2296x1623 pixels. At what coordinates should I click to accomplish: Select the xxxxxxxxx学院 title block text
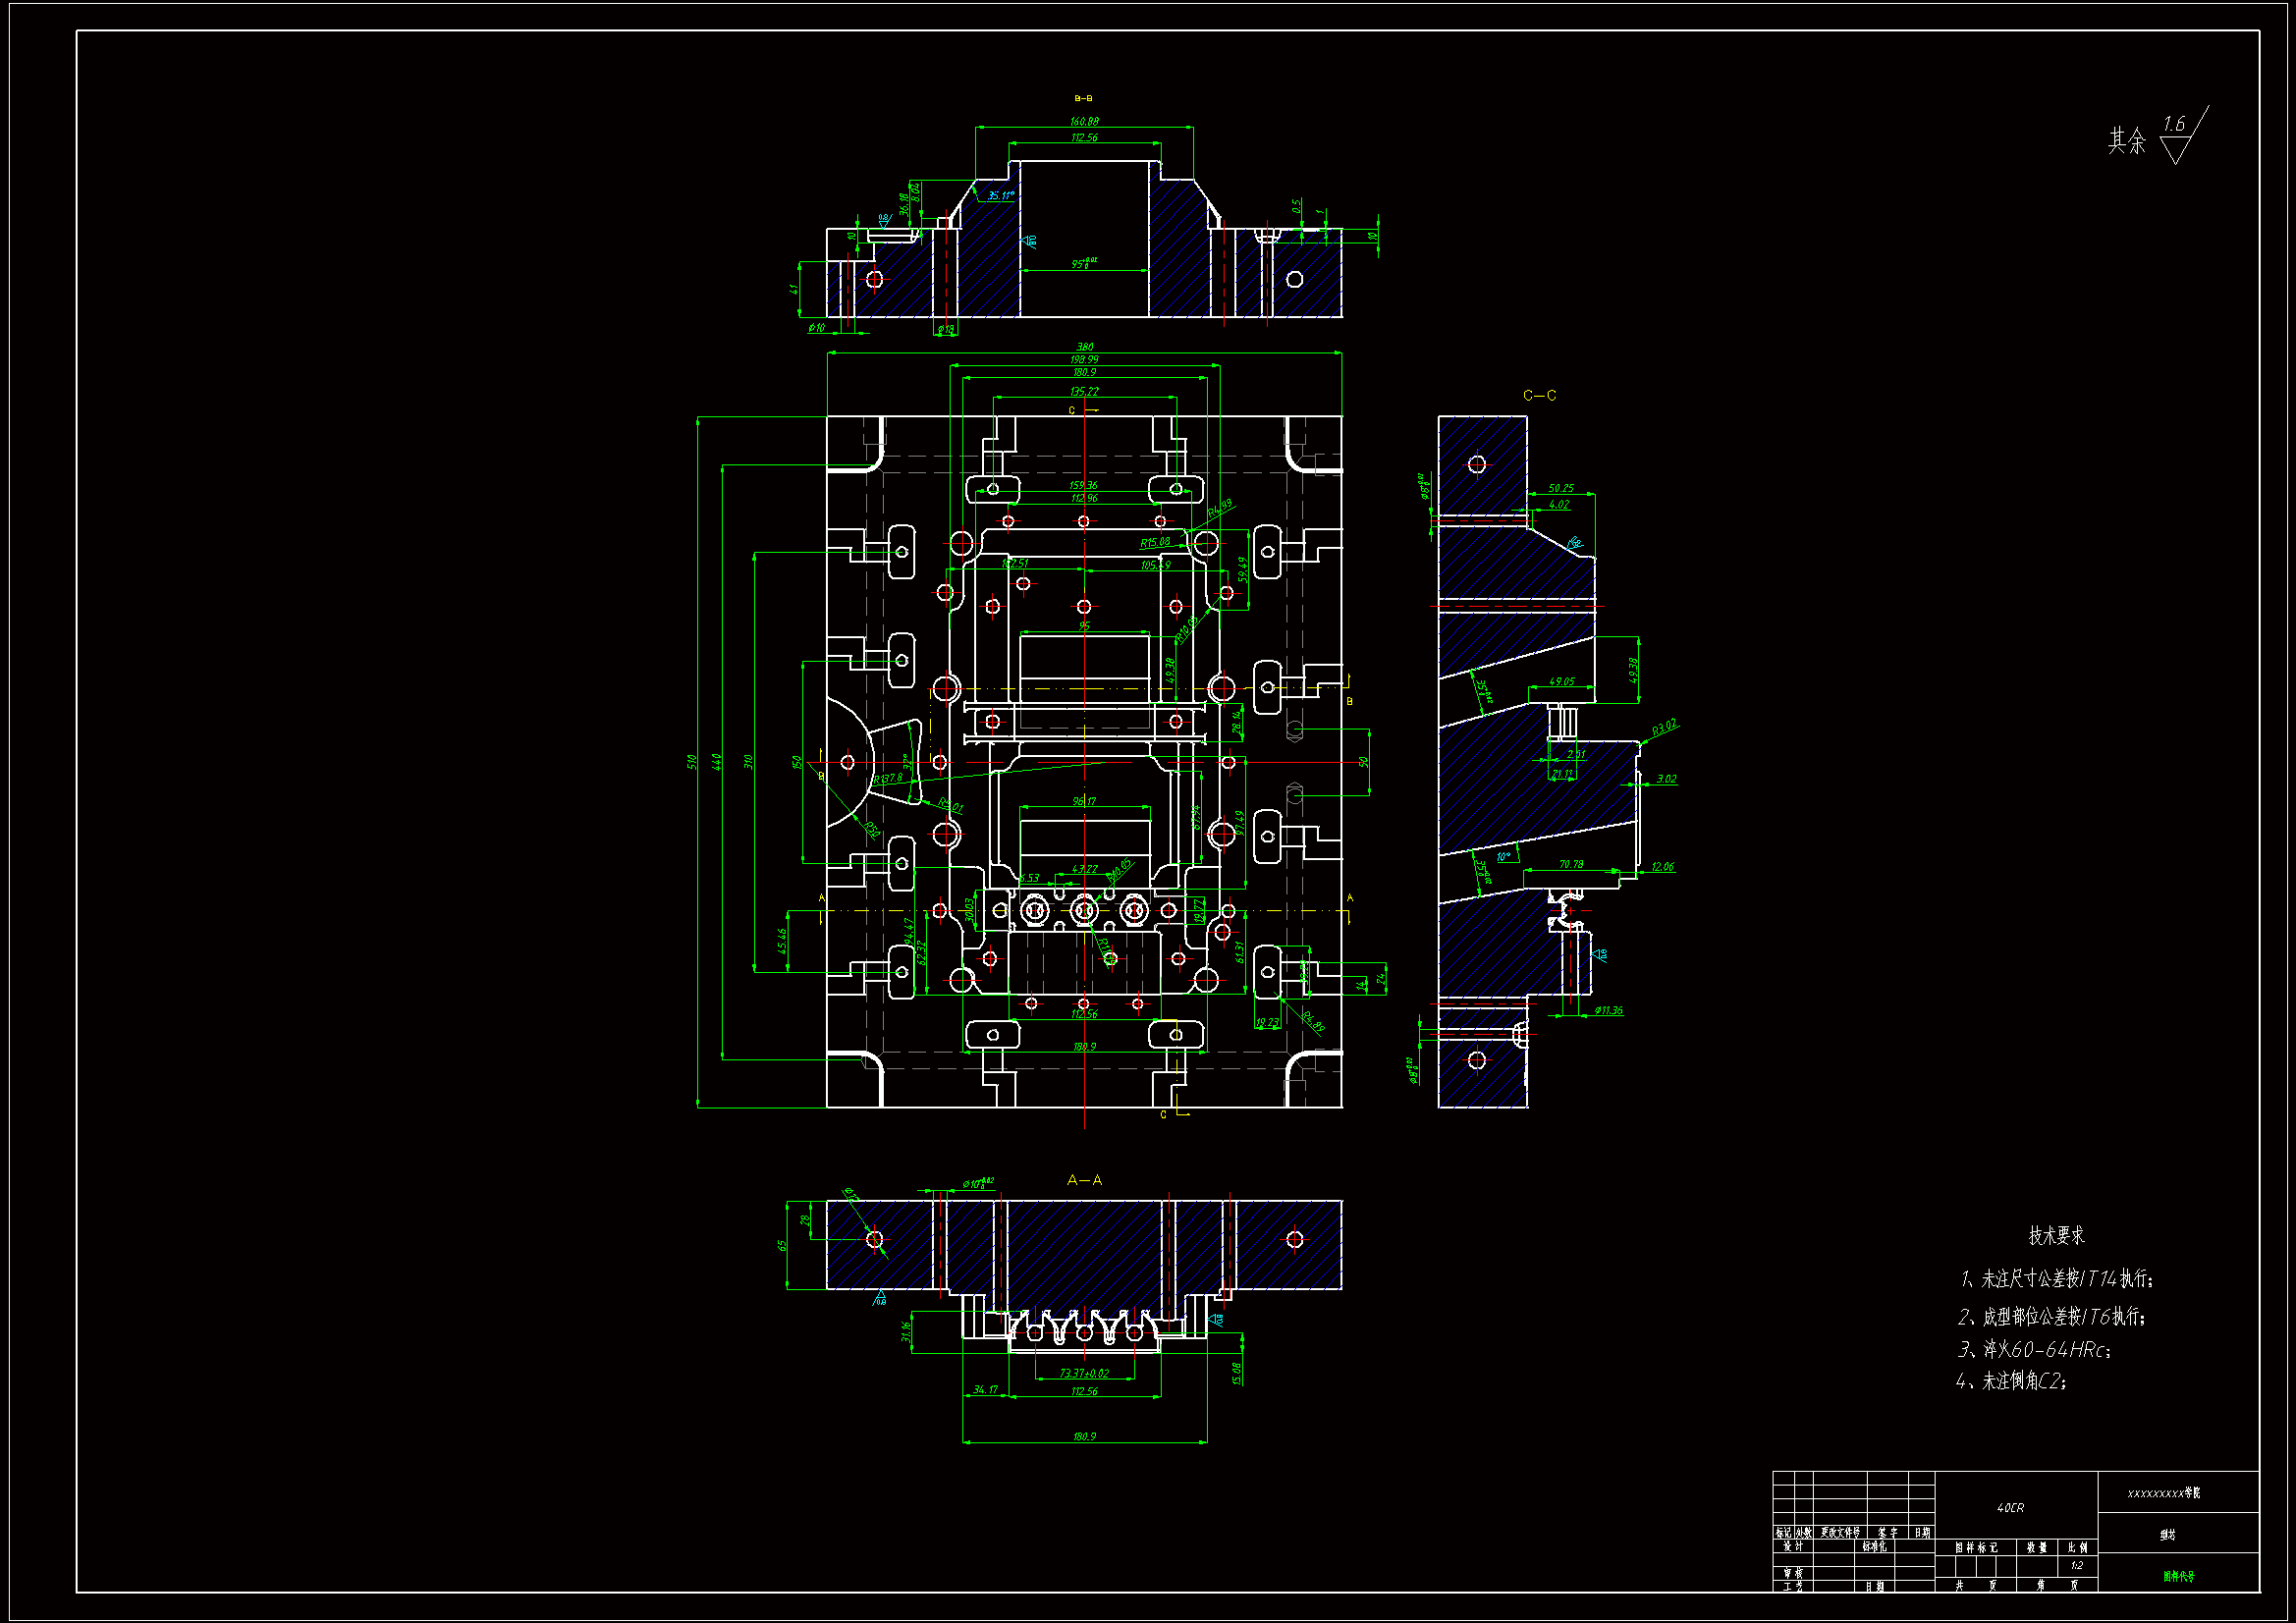(2163, 1493)
